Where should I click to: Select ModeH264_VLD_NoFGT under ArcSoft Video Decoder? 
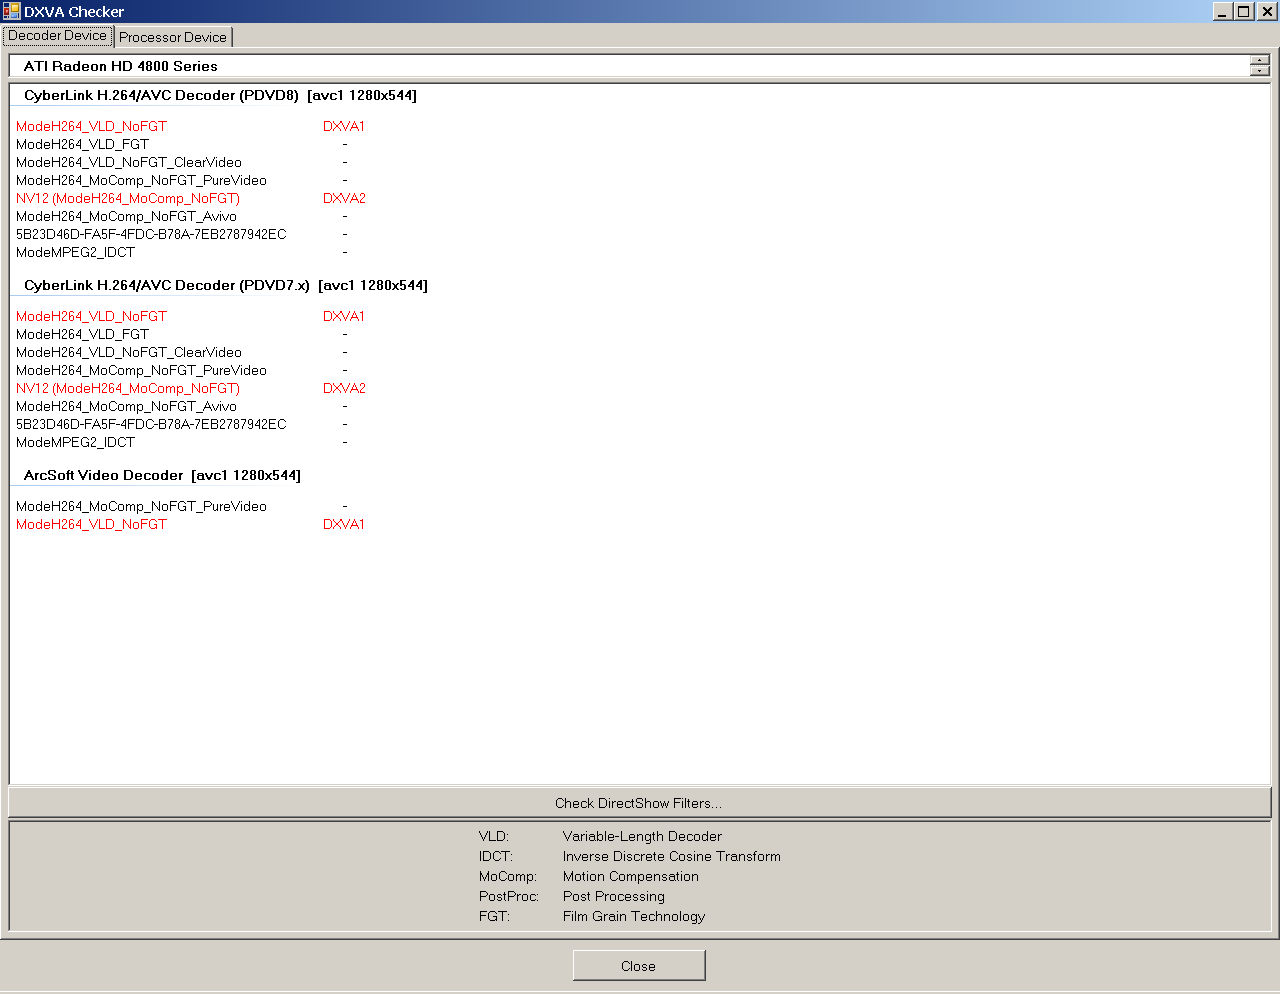pyautogui.click(x=91, y=524)
